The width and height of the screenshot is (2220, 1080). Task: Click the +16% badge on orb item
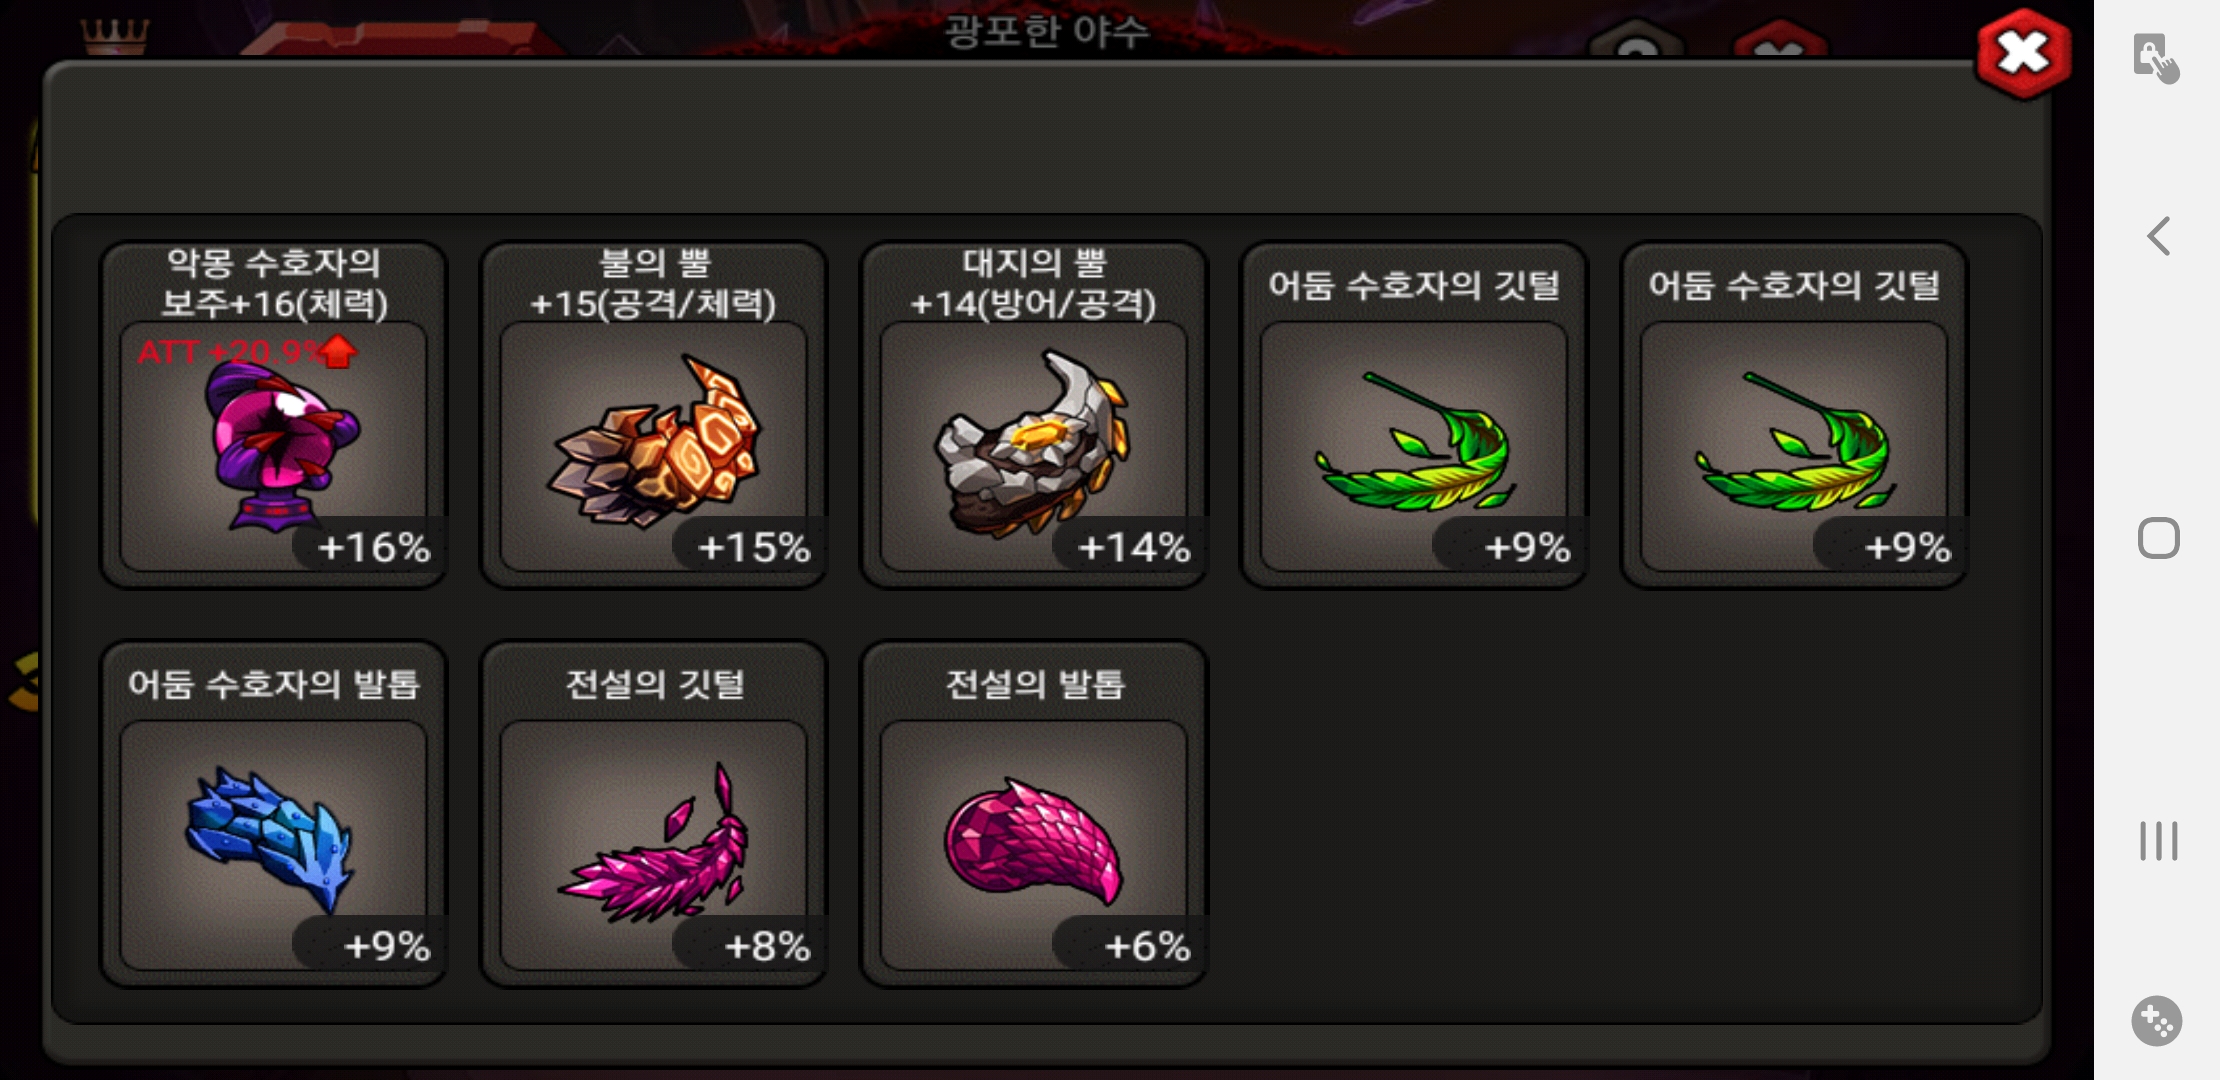pyautogui.click(x=372, y=547)
